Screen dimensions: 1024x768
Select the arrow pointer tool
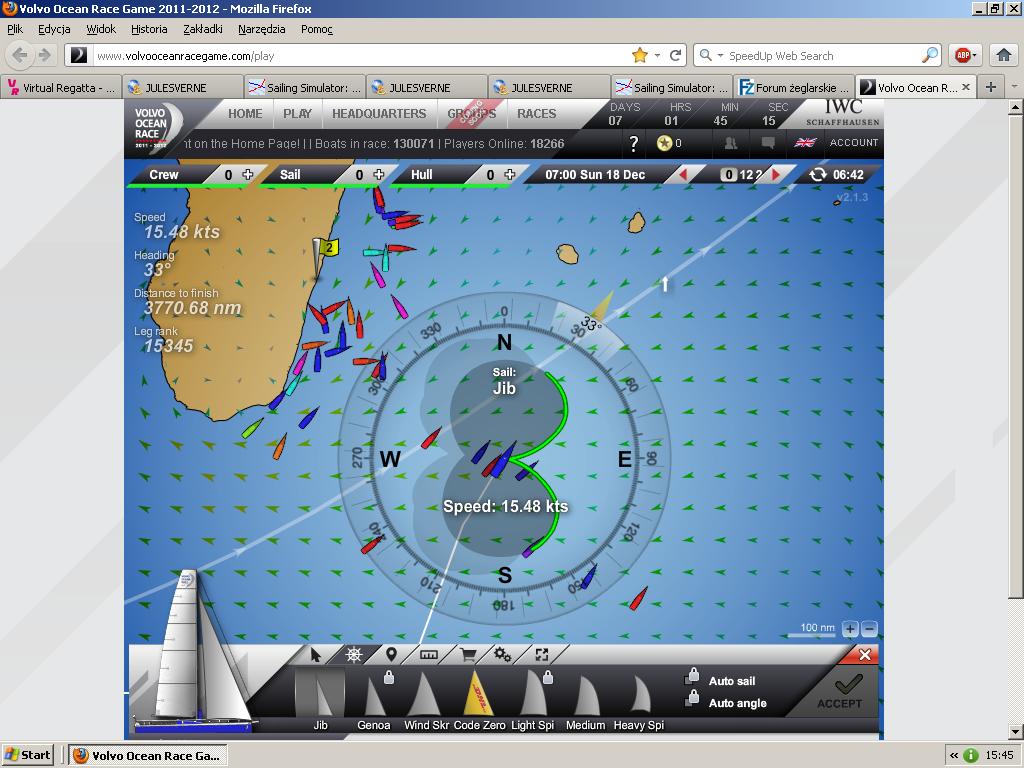tap(316, 655)
